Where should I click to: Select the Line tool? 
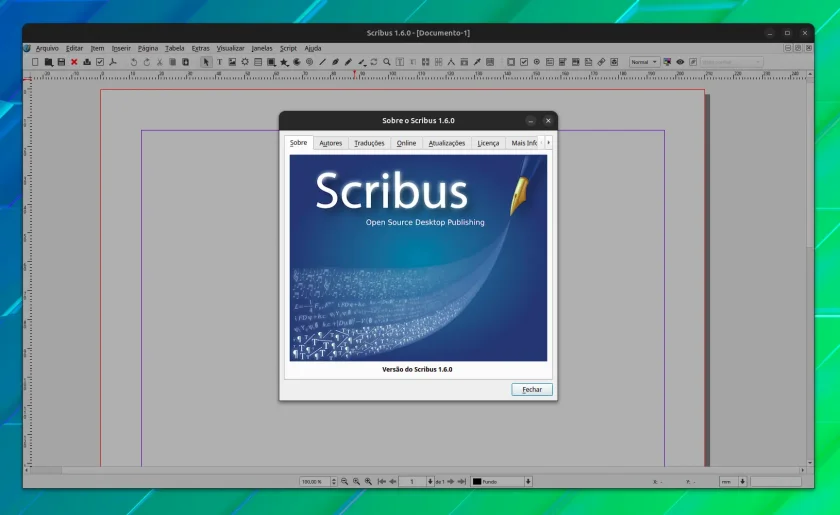322,62
